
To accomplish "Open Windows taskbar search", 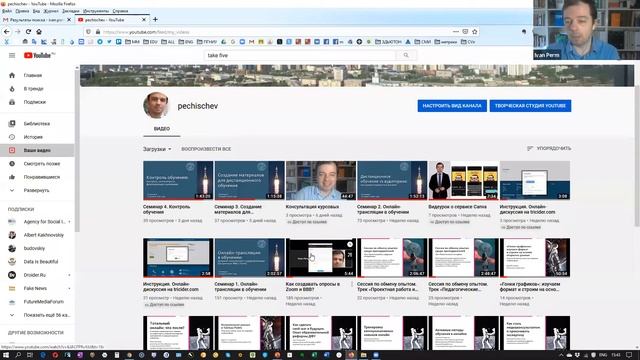I will tap(18, 355).
